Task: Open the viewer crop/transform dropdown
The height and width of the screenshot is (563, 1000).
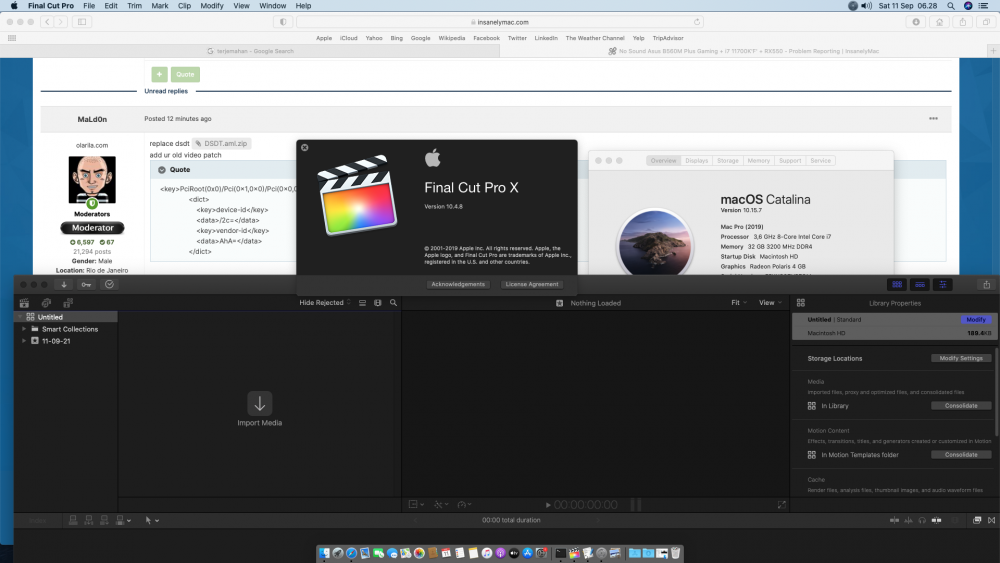Action: tap(416, 504)
